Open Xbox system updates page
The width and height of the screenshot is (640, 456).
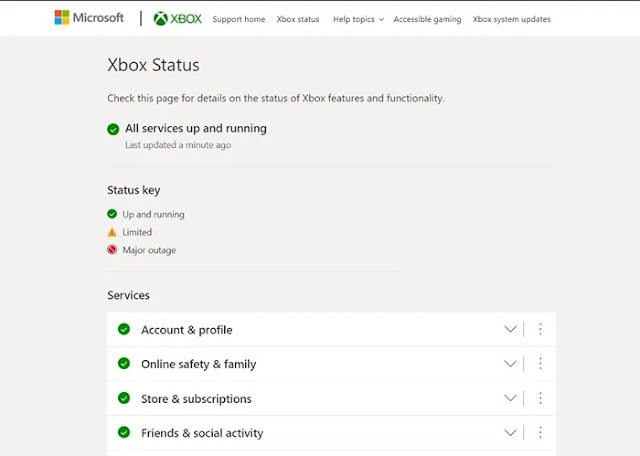pyautogui.click(x=511, y=19)
